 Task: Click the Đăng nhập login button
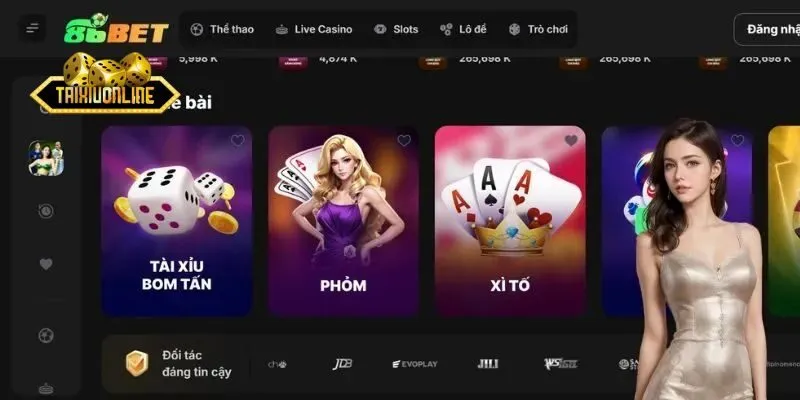tap(767, 30)
